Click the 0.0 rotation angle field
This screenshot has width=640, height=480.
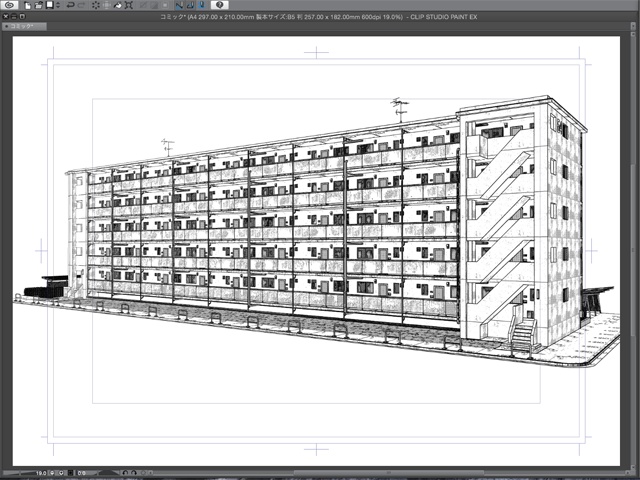tap(82, 473)
